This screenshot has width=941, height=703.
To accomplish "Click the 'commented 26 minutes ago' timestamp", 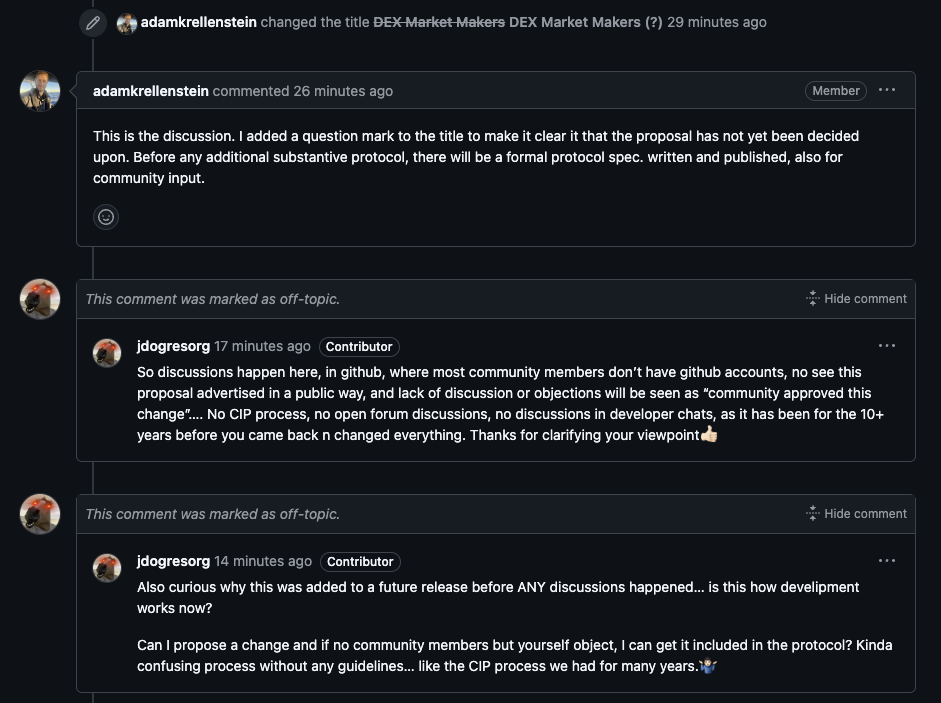I will coord(302,91).
